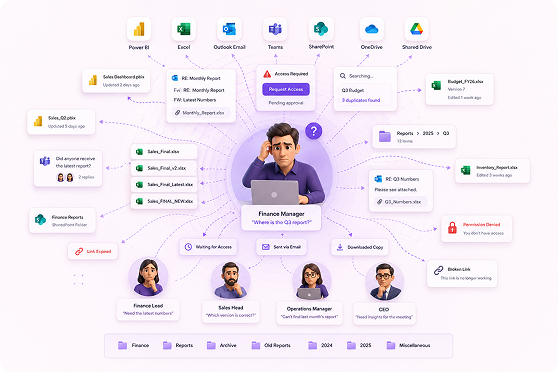Click the Waiting for Access chip
This screenshot has width=558, height=372.
(x=208, y=247)
